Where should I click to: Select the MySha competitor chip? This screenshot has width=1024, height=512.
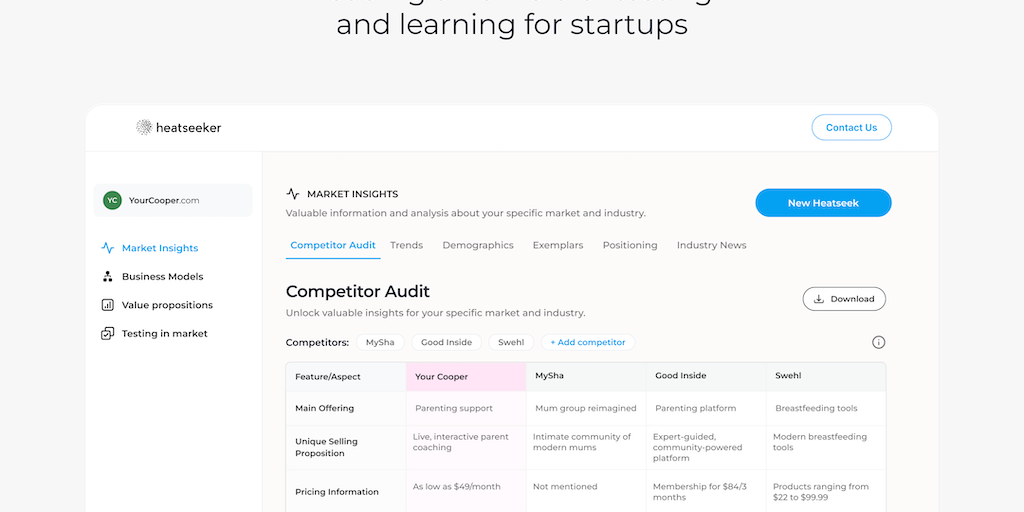tap(380, 342)
